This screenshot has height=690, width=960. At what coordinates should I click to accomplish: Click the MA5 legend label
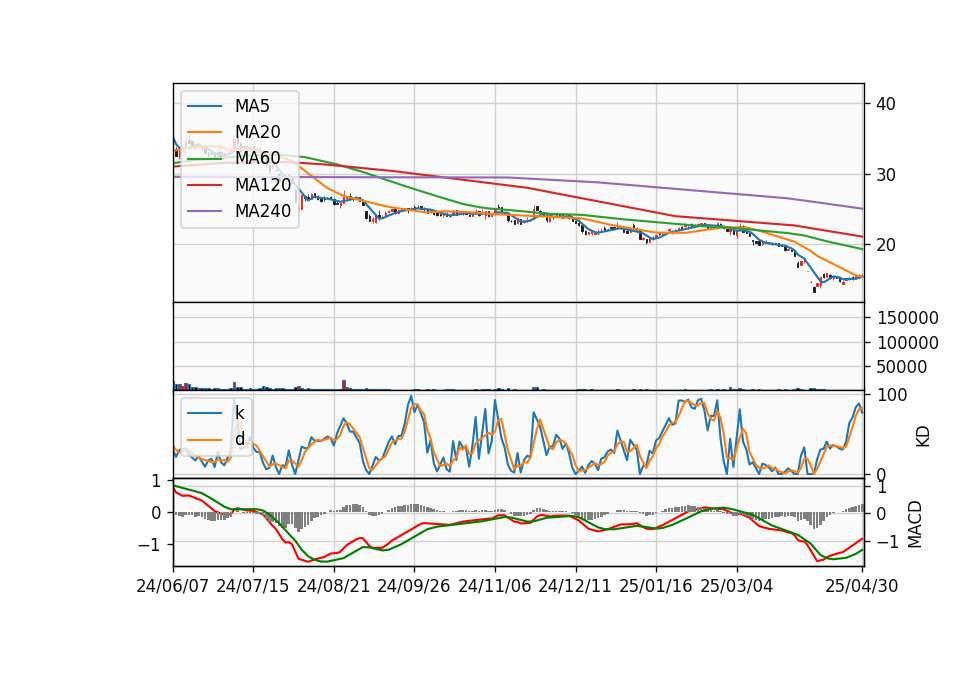[x=252, y=106]
